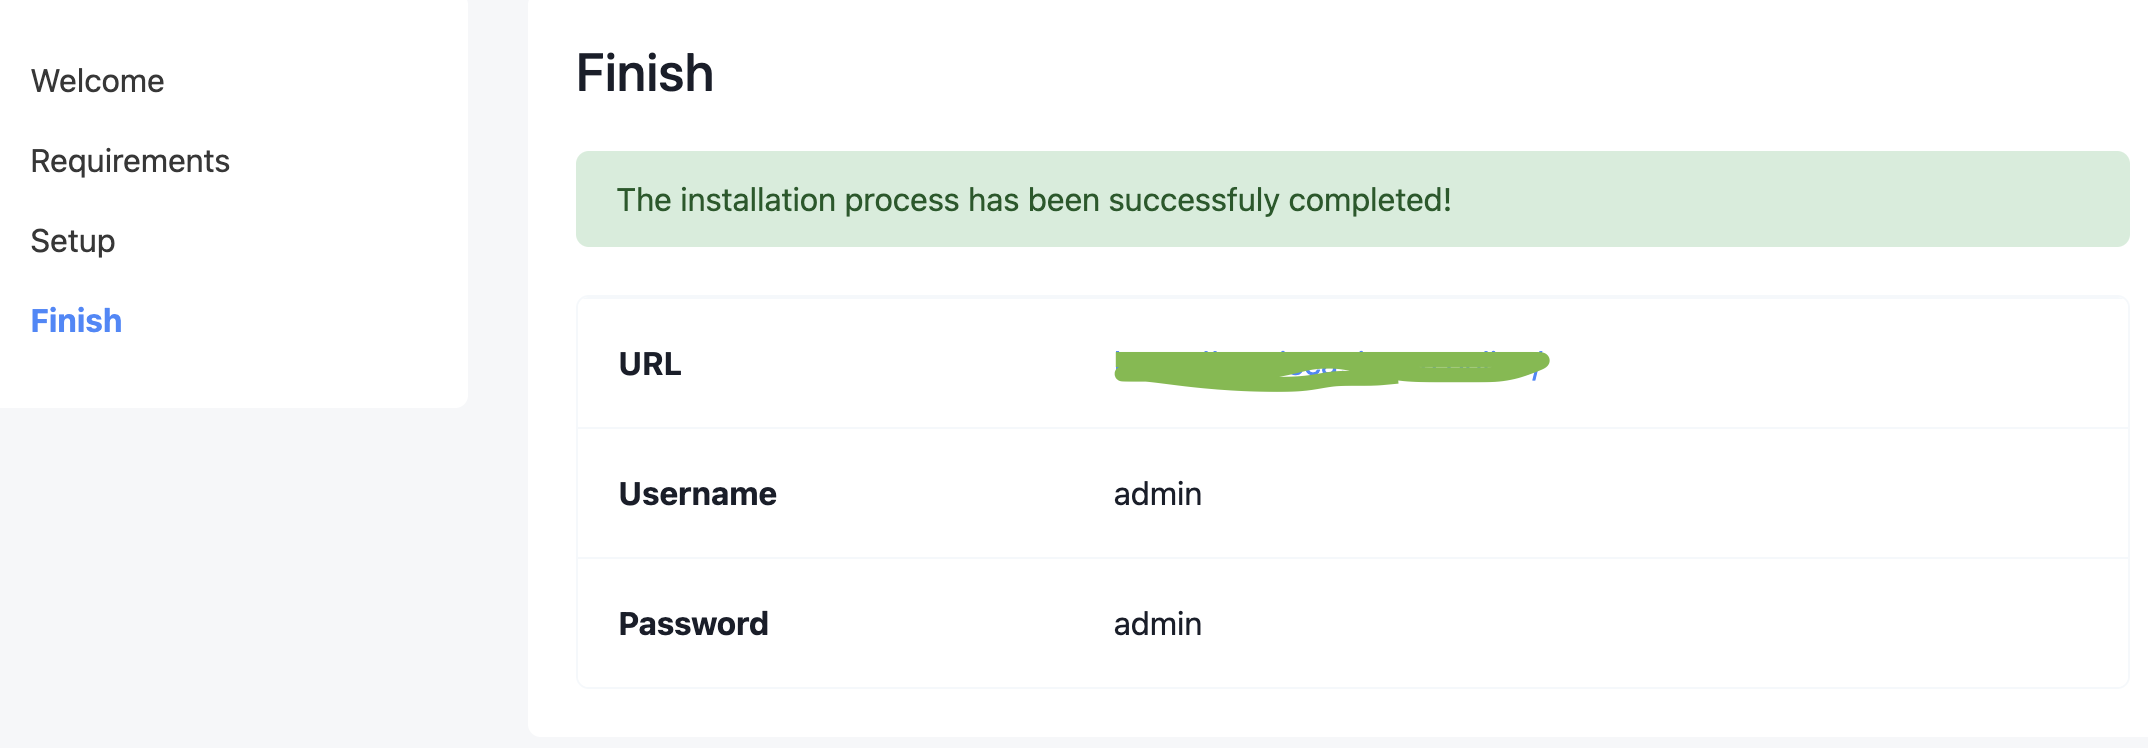Click the word "completed!" in the alert
Image resolution: width=2148 pixels, height=748 pixels.
(1369, 200)
